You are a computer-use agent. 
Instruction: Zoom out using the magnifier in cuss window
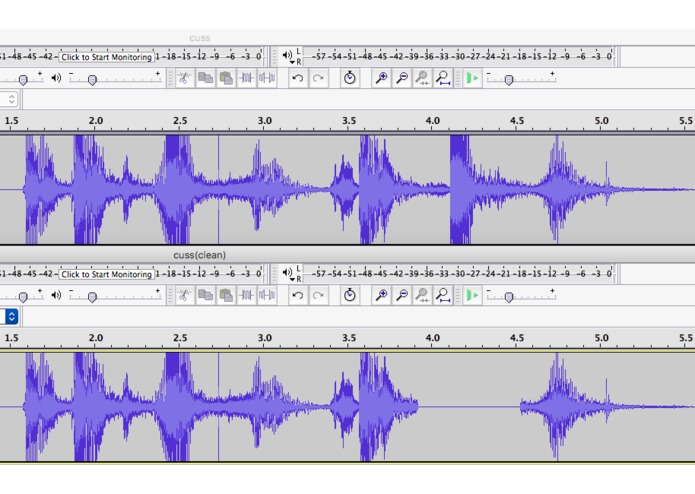[402, 78]
